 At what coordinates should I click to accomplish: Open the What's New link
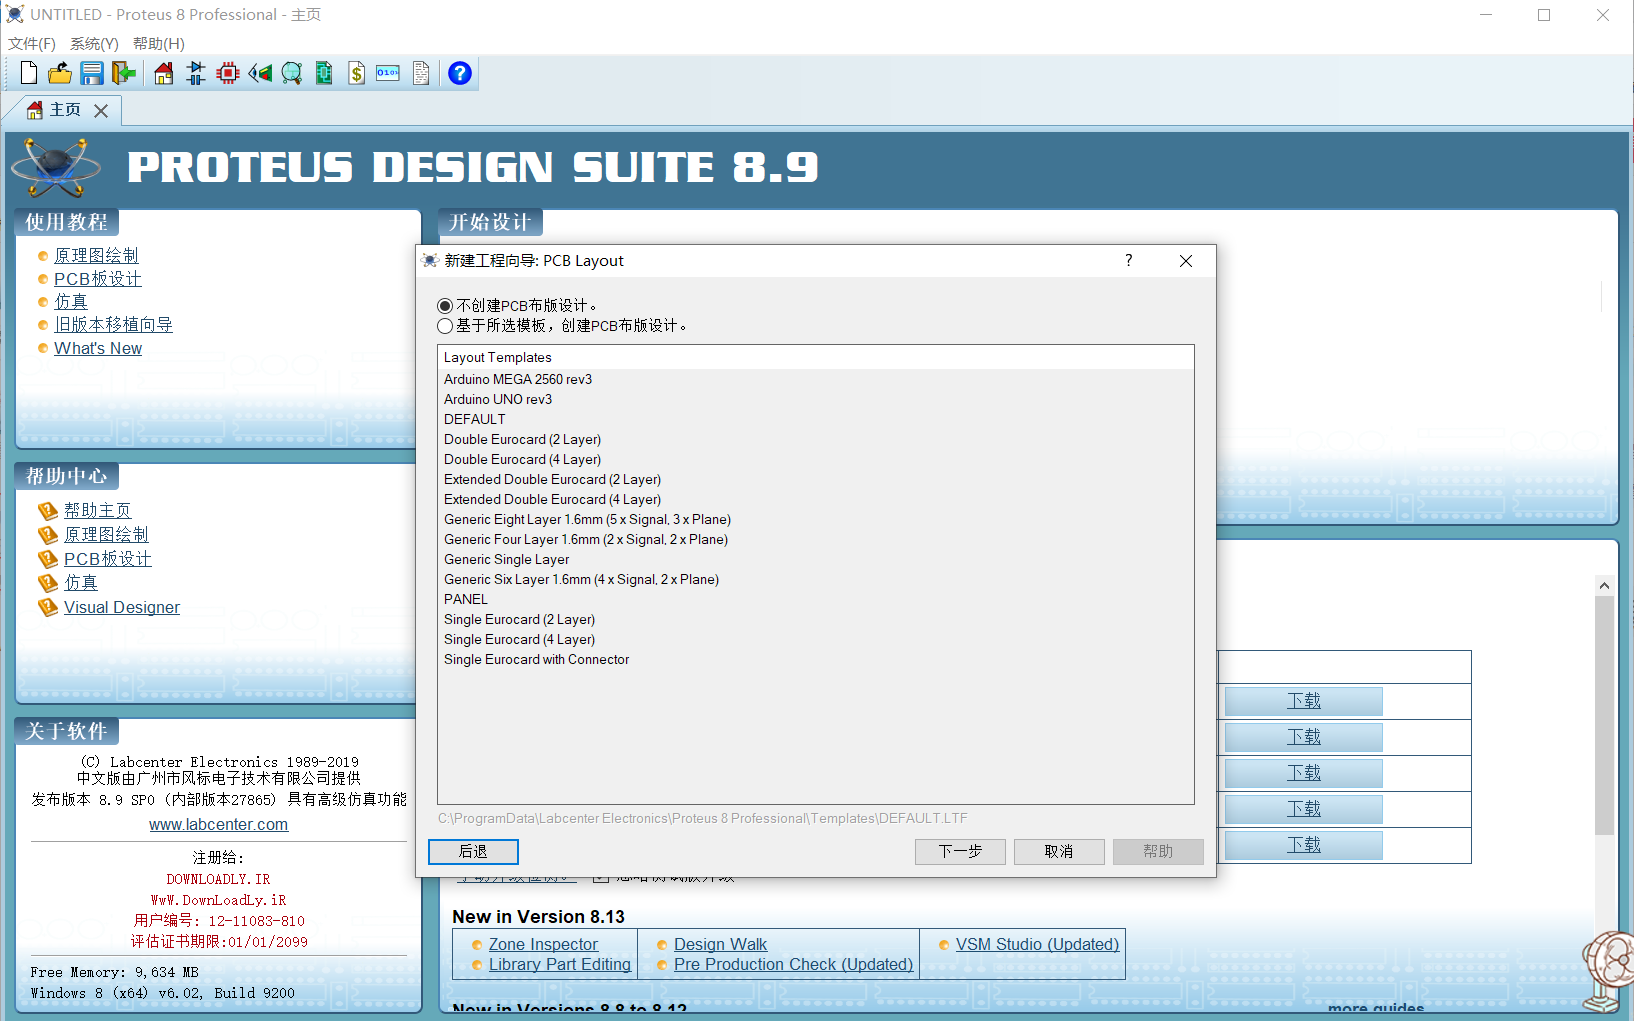[x=98, y=348]
